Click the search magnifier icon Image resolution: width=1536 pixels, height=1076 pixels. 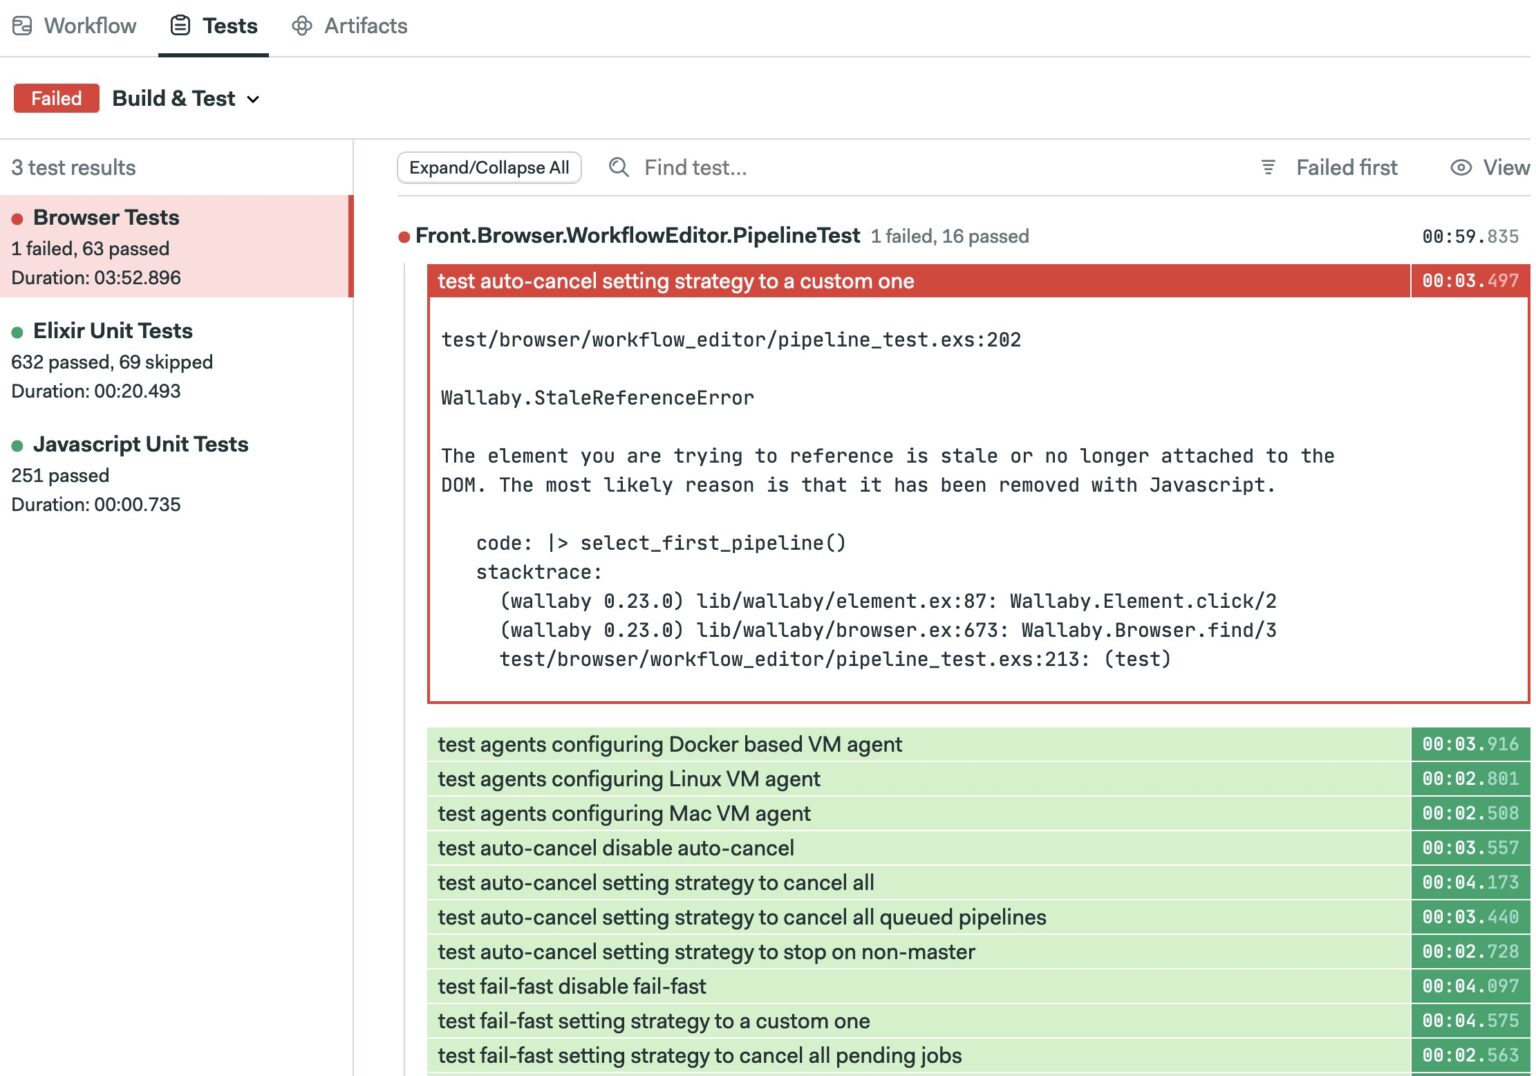tap(618, 167)
